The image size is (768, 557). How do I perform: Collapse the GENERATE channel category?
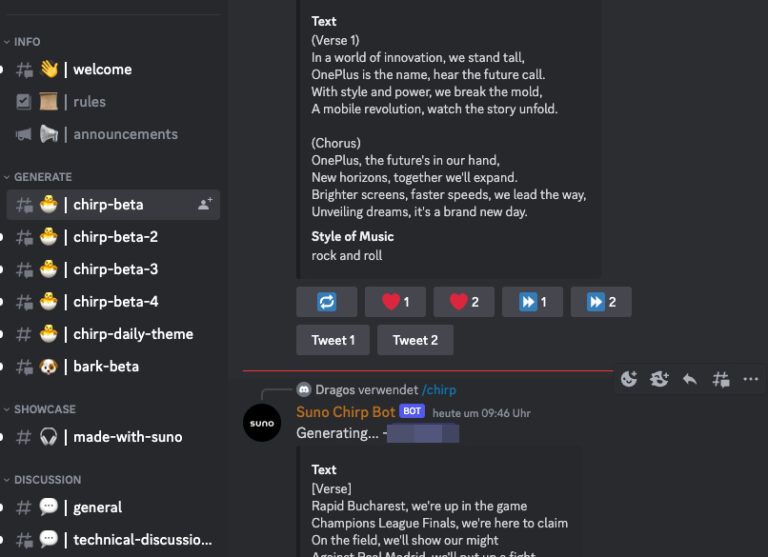(42, 177)
